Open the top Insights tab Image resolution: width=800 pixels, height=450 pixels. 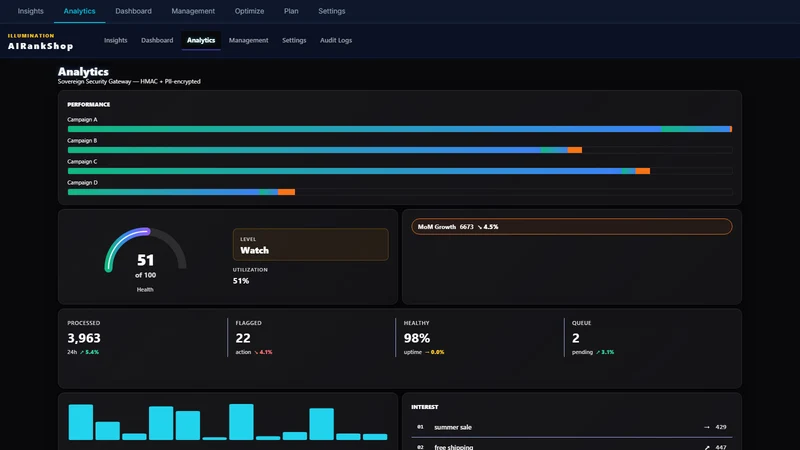[x=31, y=11]
